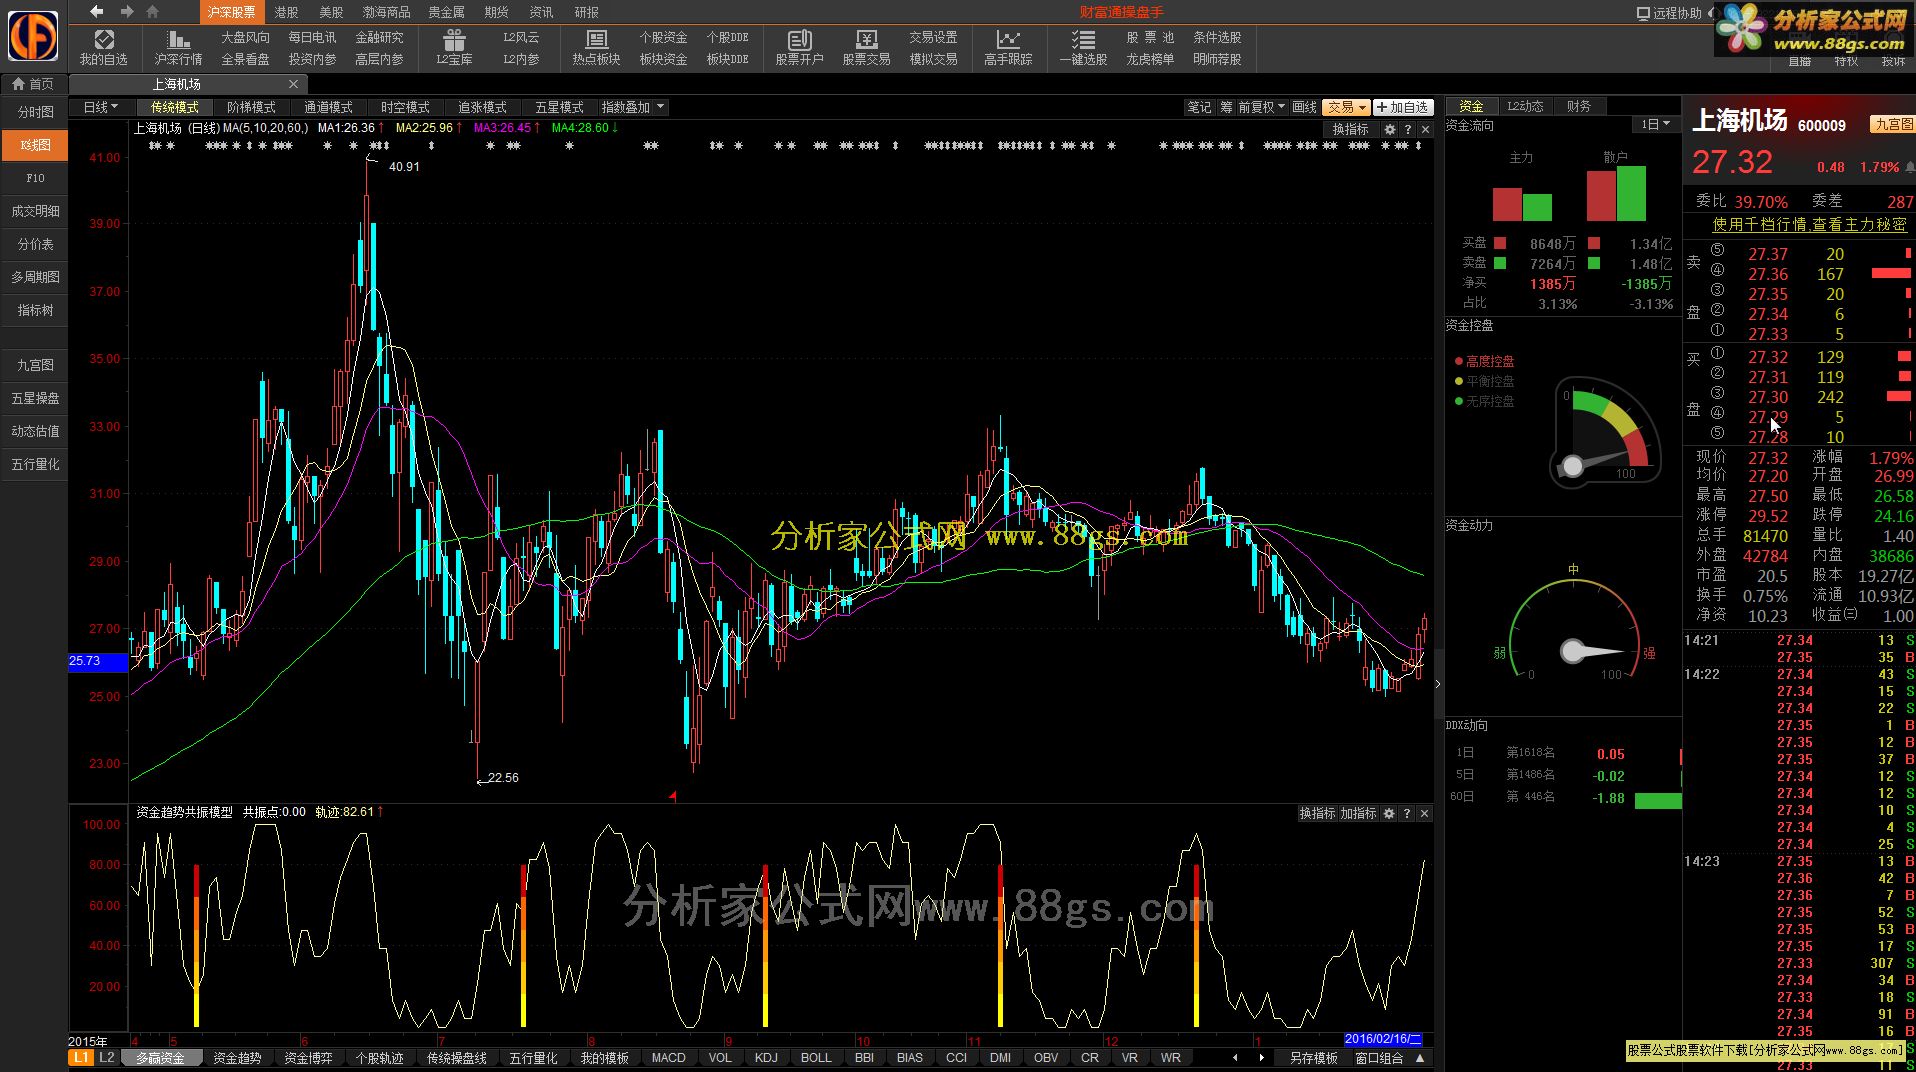Select the 港股 market tab

pos(286,12)
